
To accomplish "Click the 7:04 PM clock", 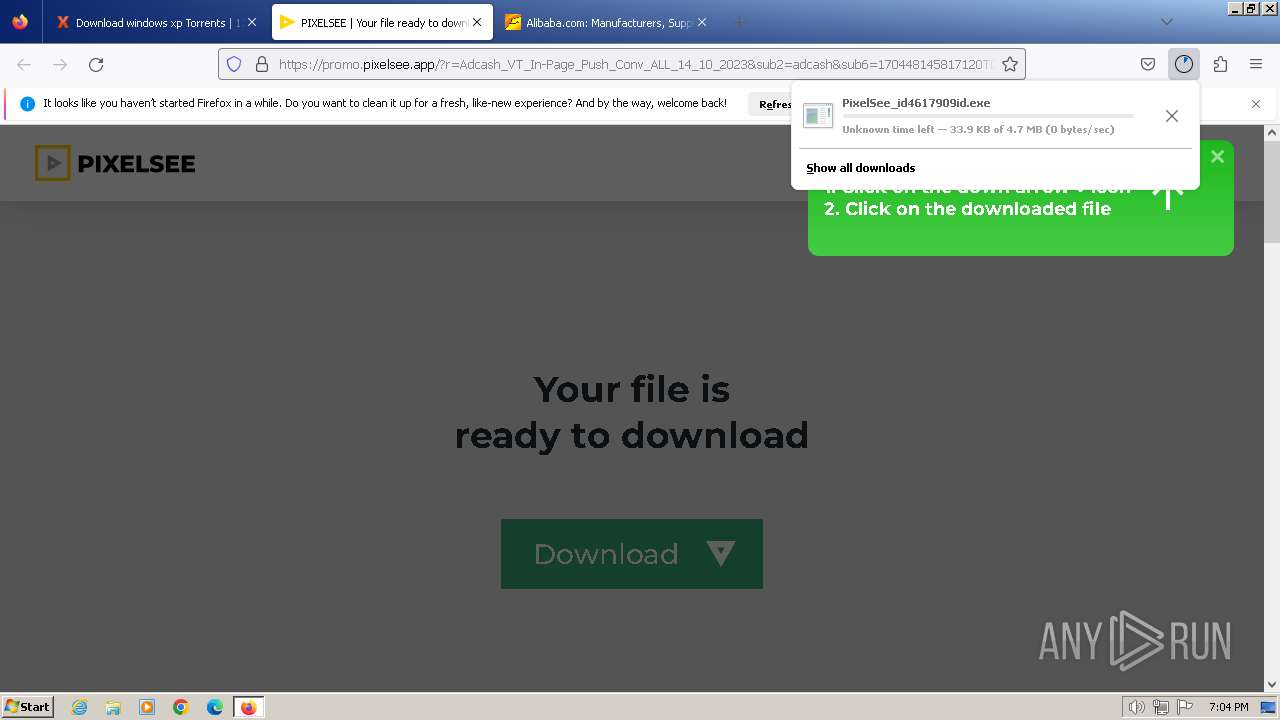I will [x=1228, y=707].
